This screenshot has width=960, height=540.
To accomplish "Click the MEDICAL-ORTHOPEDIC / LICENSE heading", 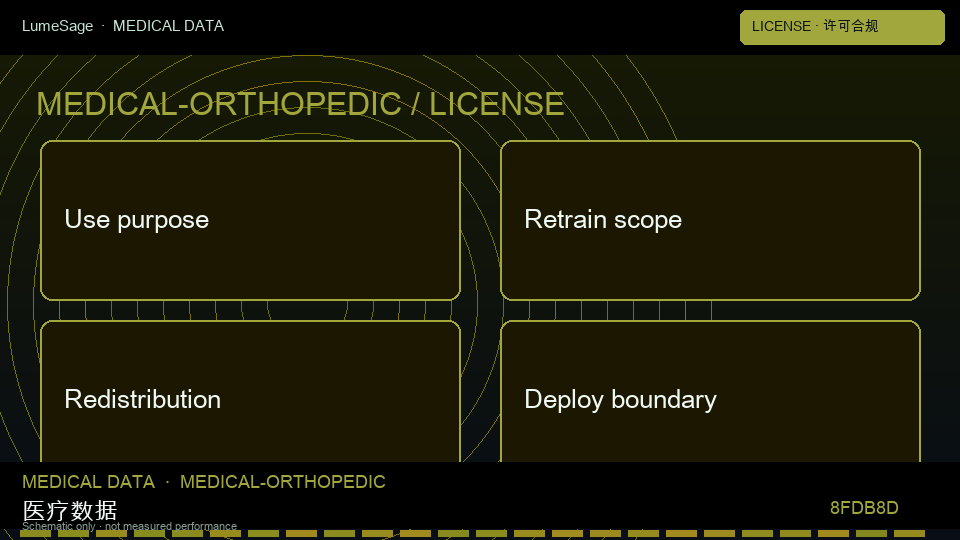I will (x=300, y=103).
